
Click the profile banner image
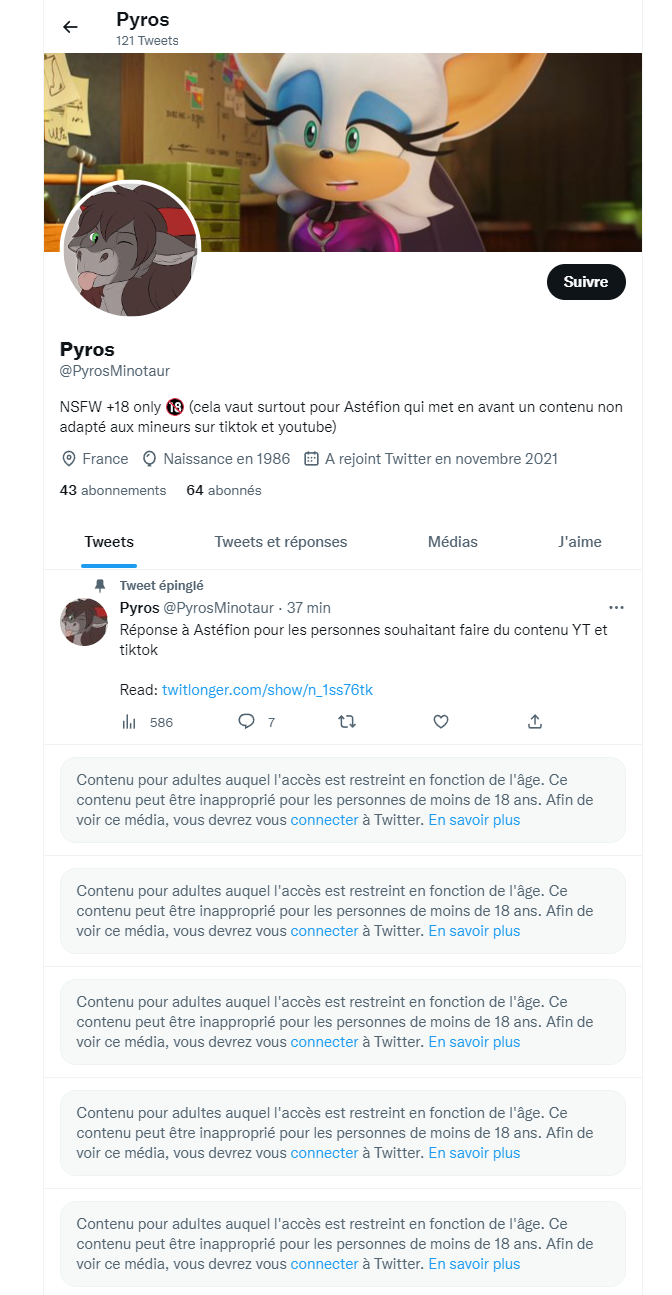point(400,130)
